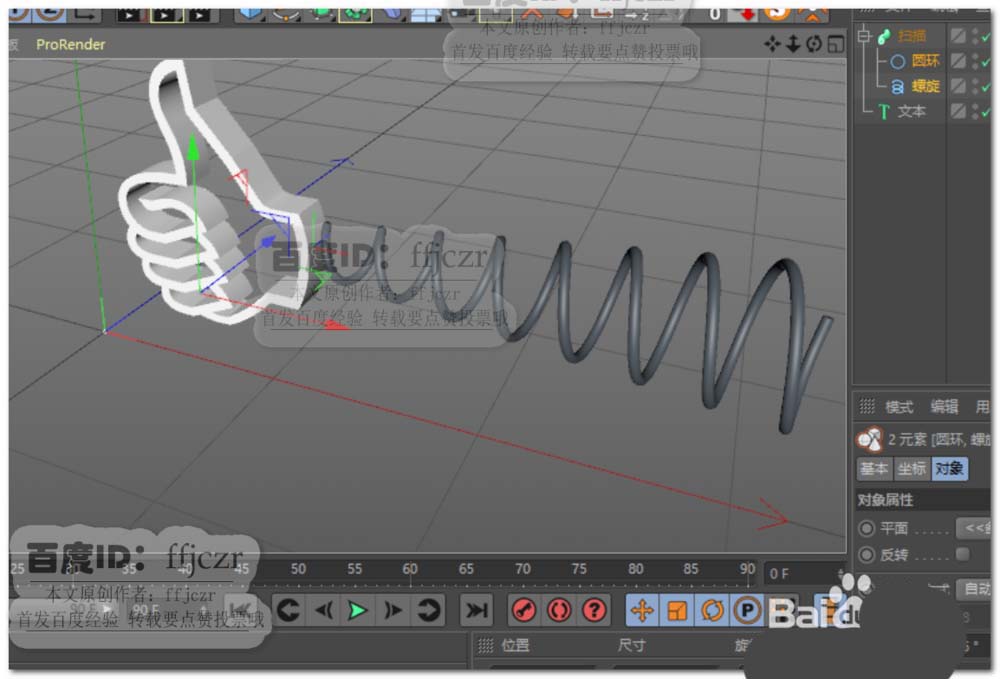Screen dimensions: 1000x679
Task: Click the viewport rotate camera icon
Action: point(814,44)
